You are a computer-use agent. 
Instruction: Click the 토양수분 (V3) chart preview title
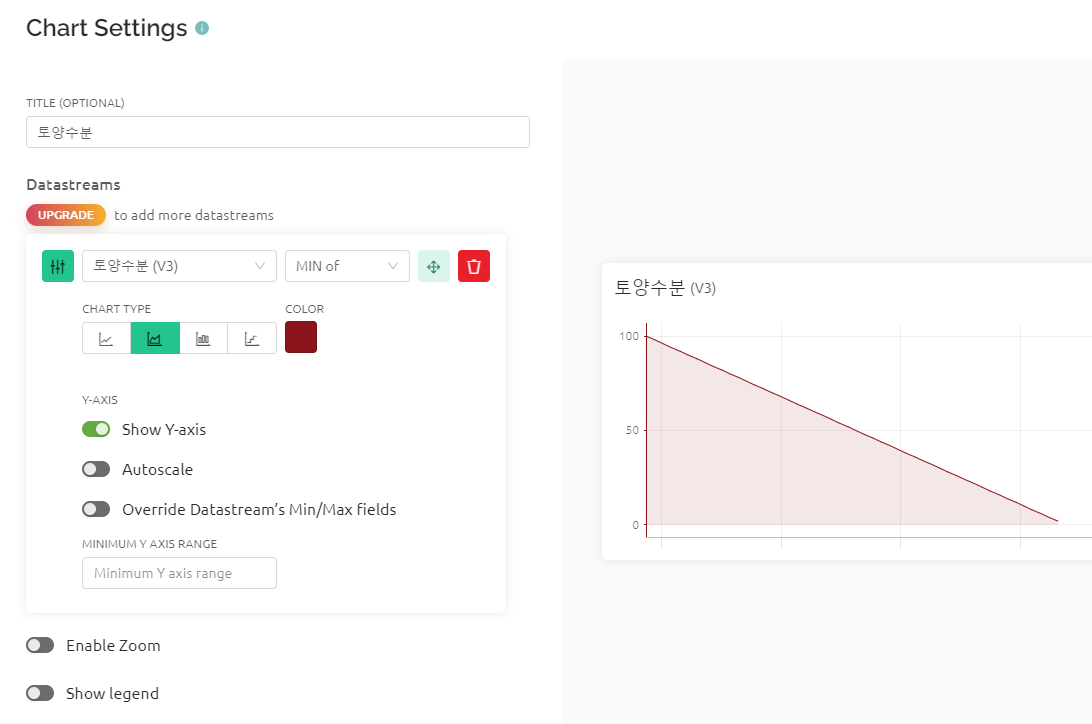click(665, 288)
